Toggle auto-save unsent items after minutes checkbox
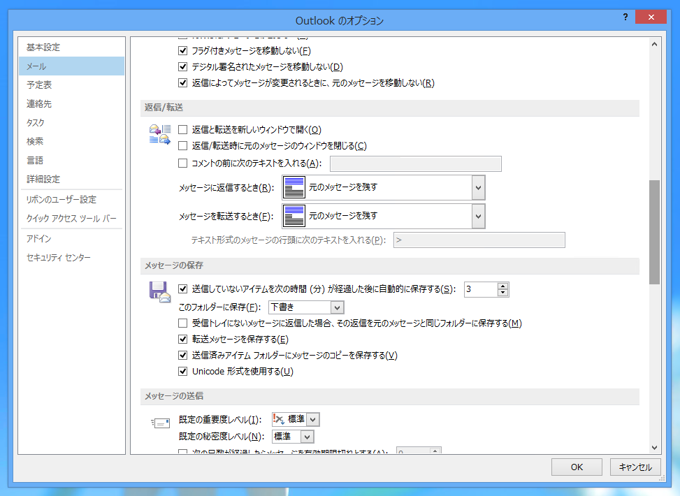The height and width of the screenshot is (496, 680). pos(183,289)
